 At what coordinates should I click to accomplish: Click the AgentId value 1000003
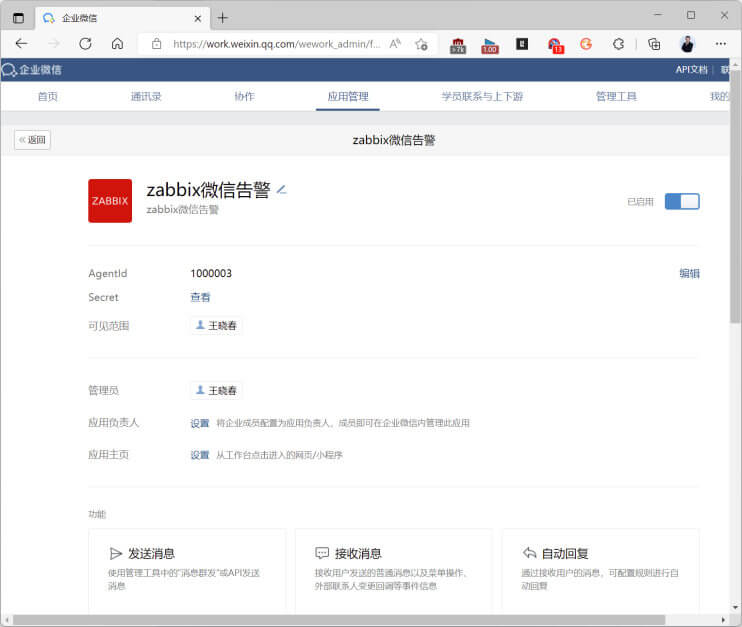(211, 274)
